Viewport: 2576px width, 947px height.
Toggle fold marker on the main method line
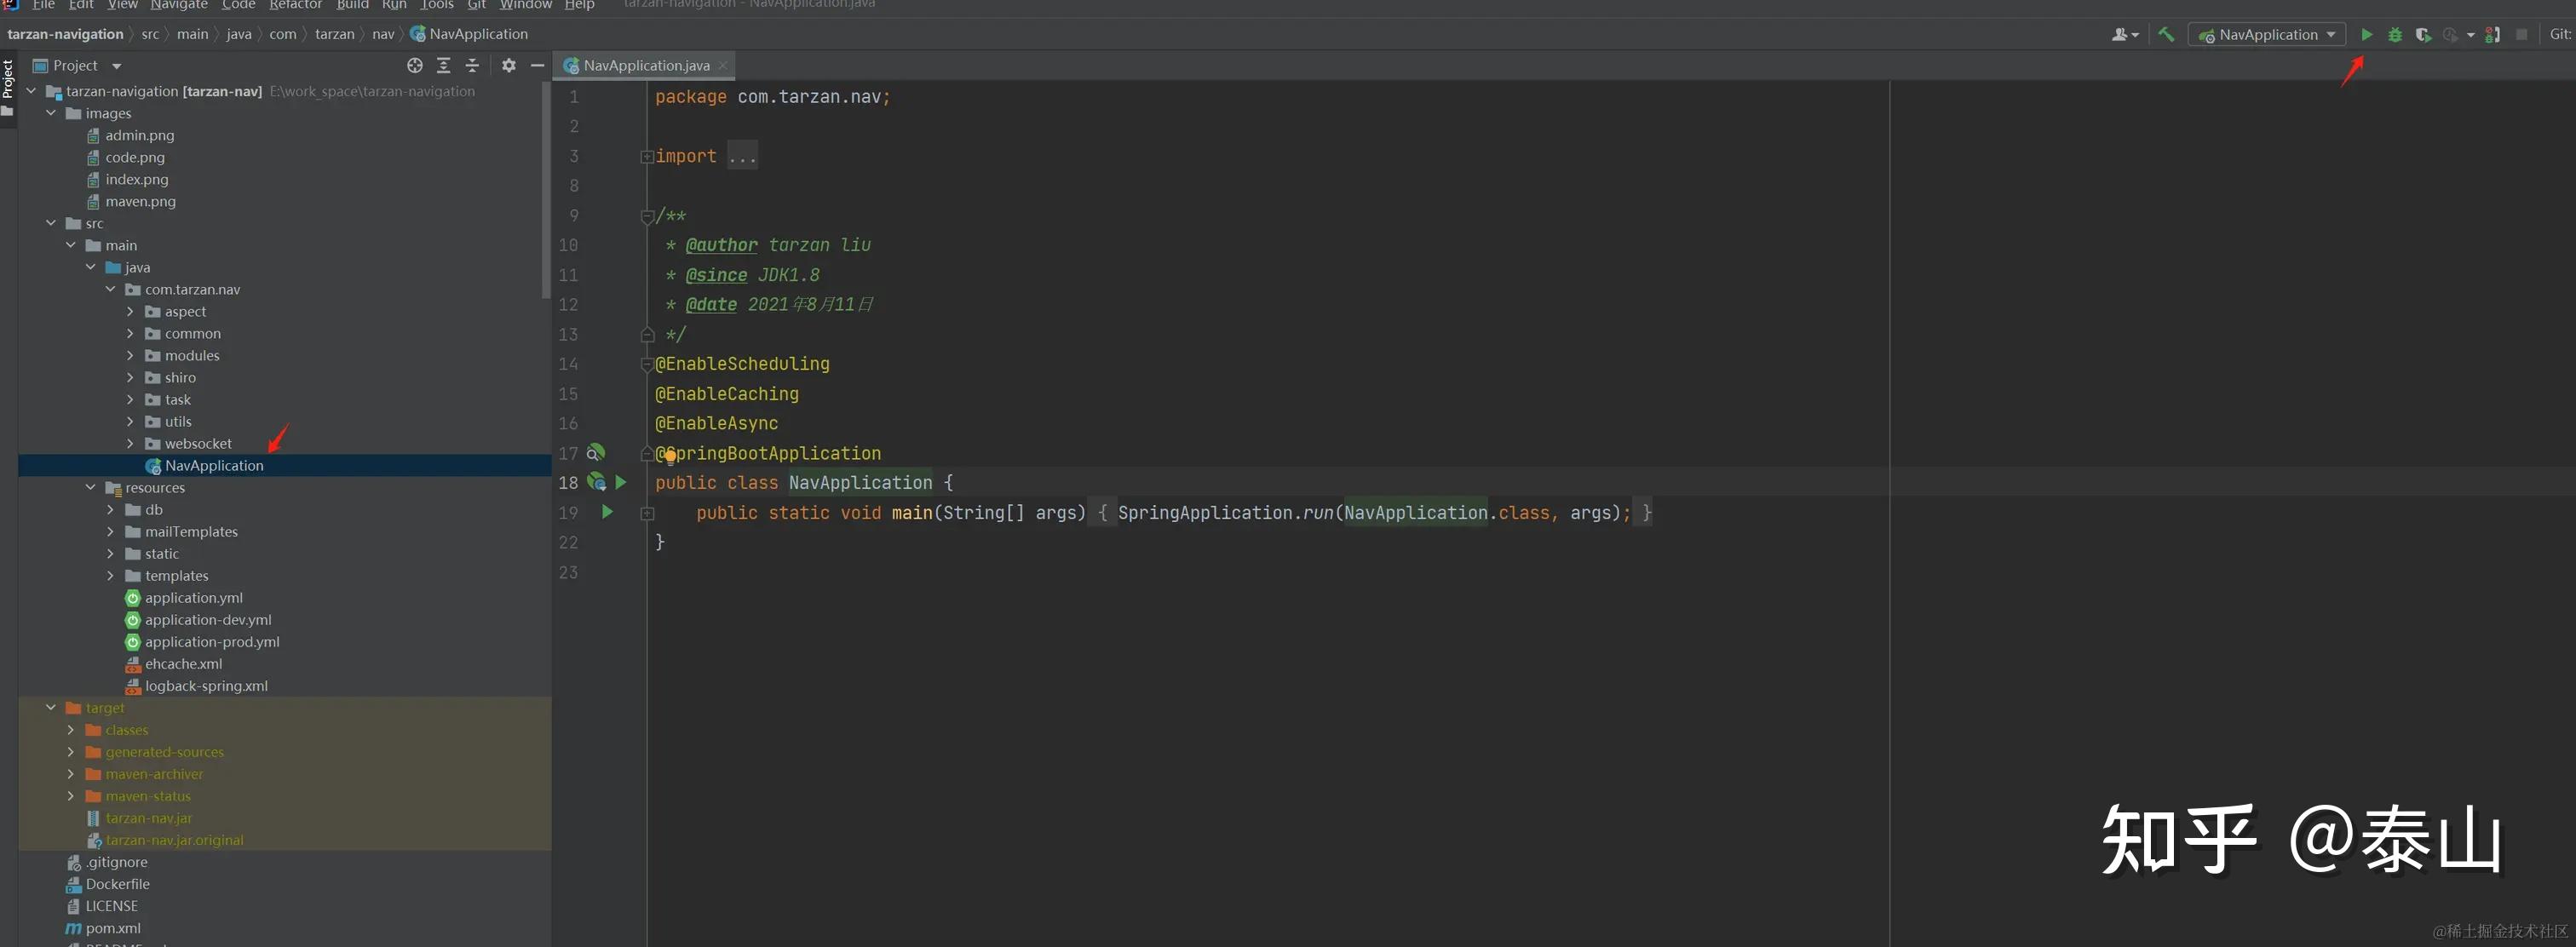click(647, 513)
